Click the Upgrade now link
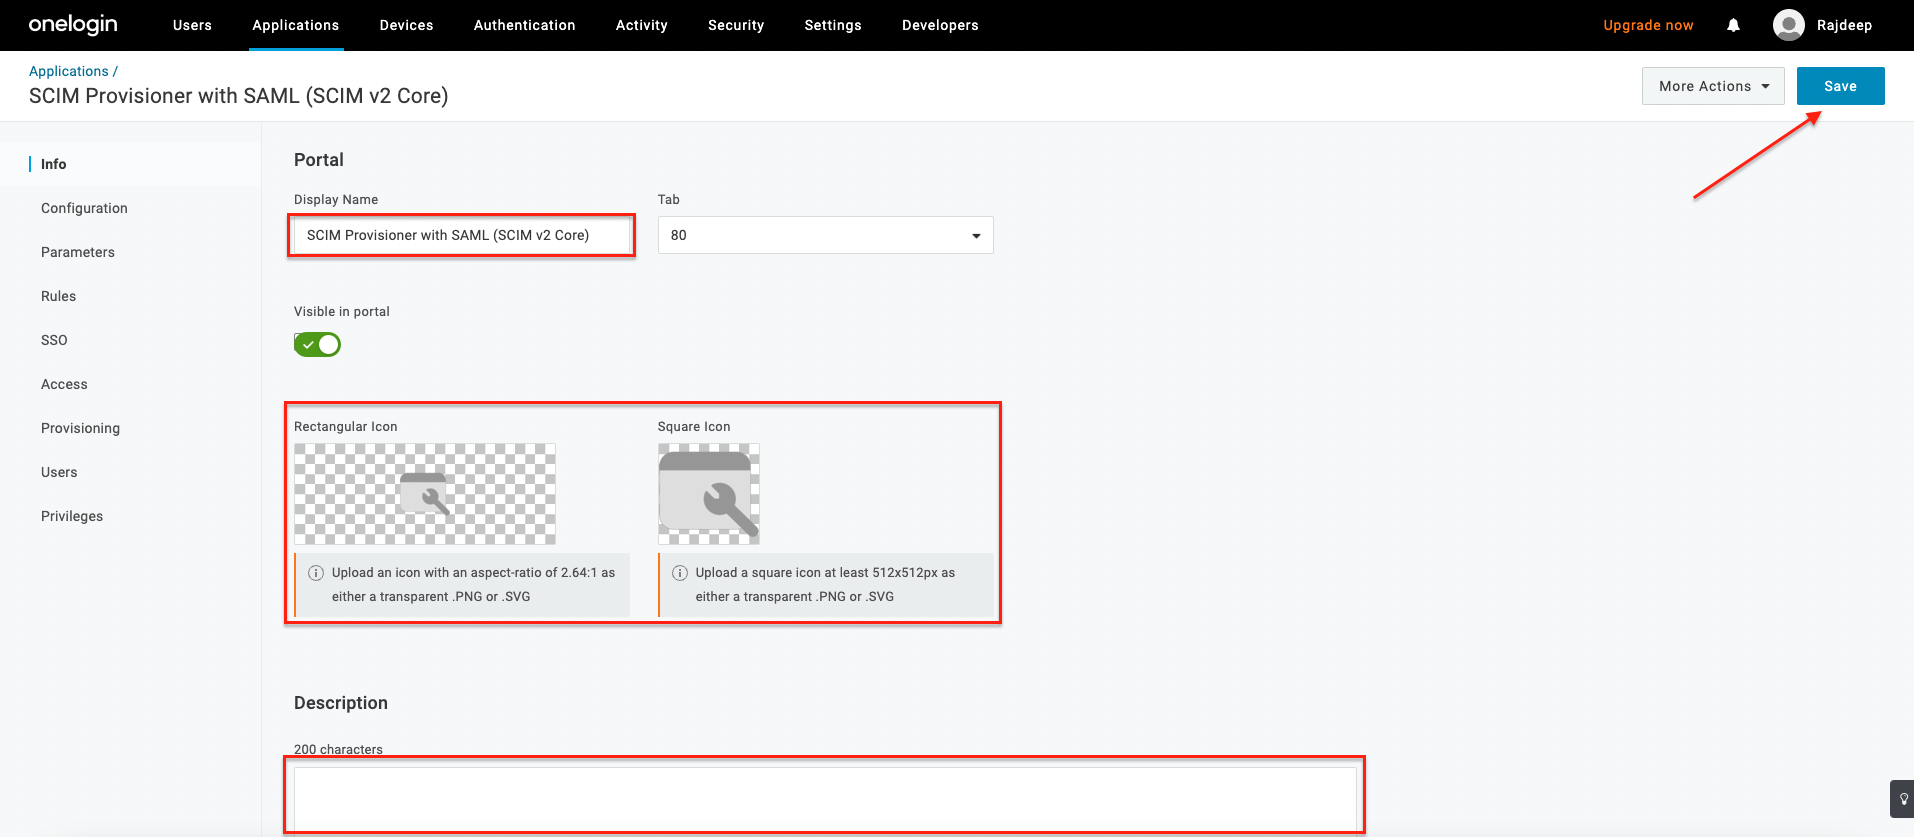Viewport: 1914px width, 837px height. click(x=1647, y=25)
